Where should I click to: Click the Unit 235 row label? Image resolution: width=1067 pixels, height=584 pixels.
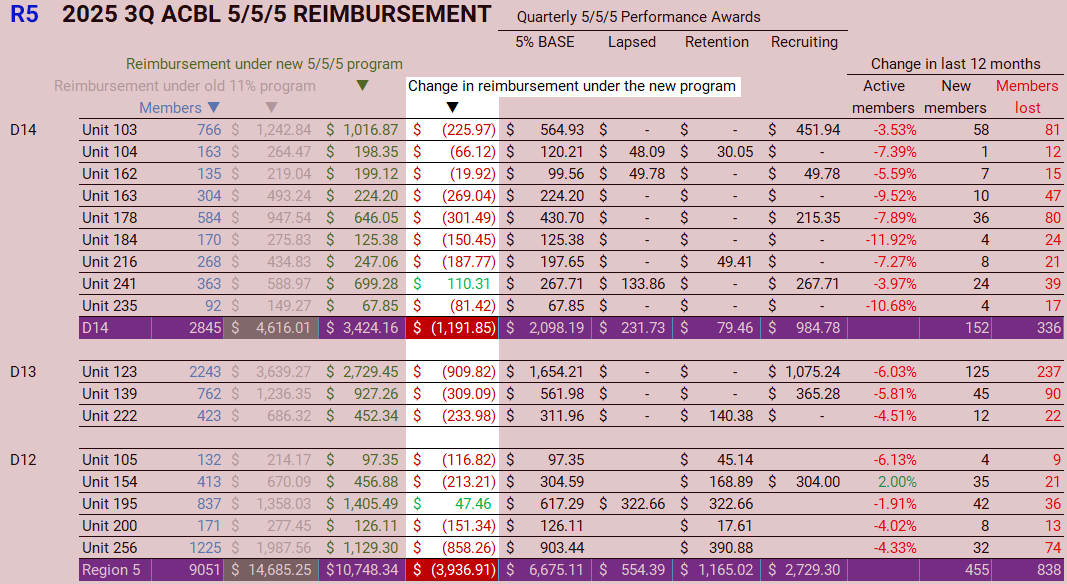tap(110, 306)
